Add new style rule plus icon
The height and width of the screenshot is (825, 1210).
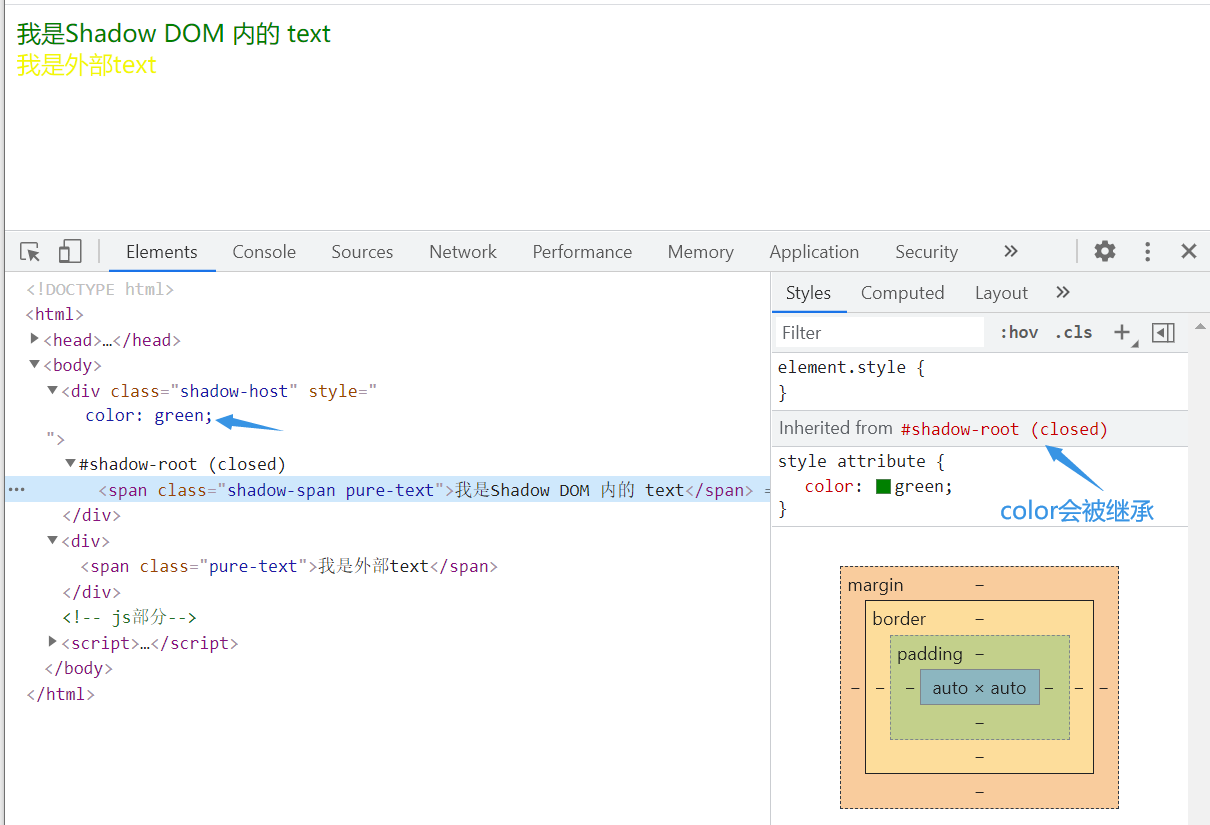tap(1123, 333)
